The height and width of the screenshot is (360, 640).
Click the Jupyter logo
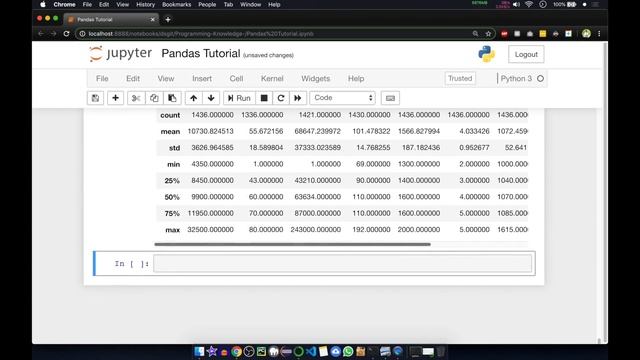point(120,53)
